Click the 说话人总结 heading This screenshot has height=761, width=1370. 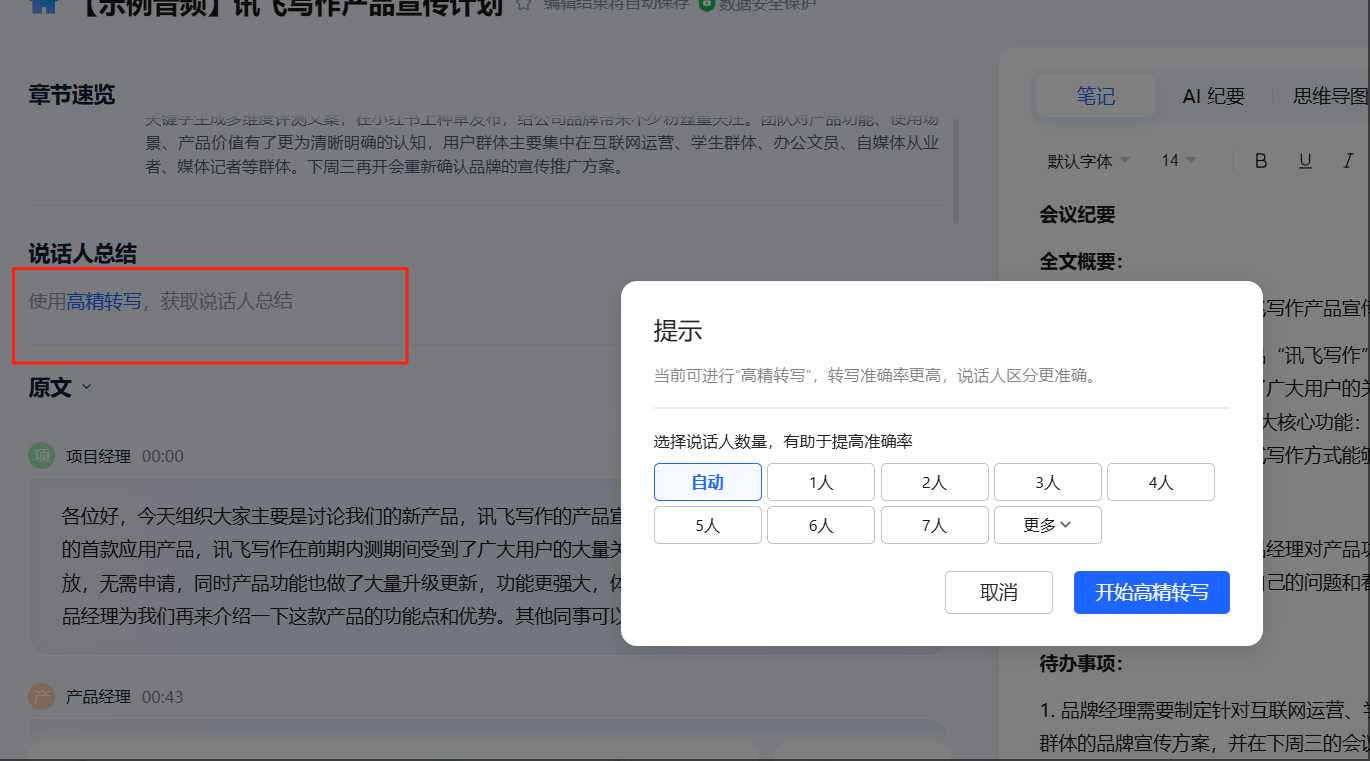(83, 253)
